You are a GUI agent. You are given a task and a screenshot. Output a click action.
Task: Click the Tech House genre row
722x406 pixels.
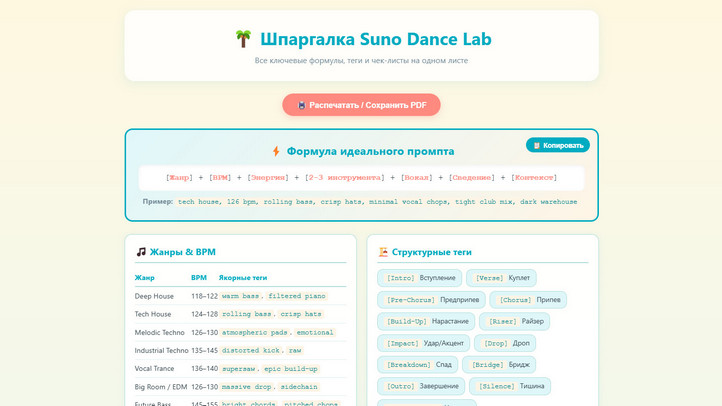(240, 314)
